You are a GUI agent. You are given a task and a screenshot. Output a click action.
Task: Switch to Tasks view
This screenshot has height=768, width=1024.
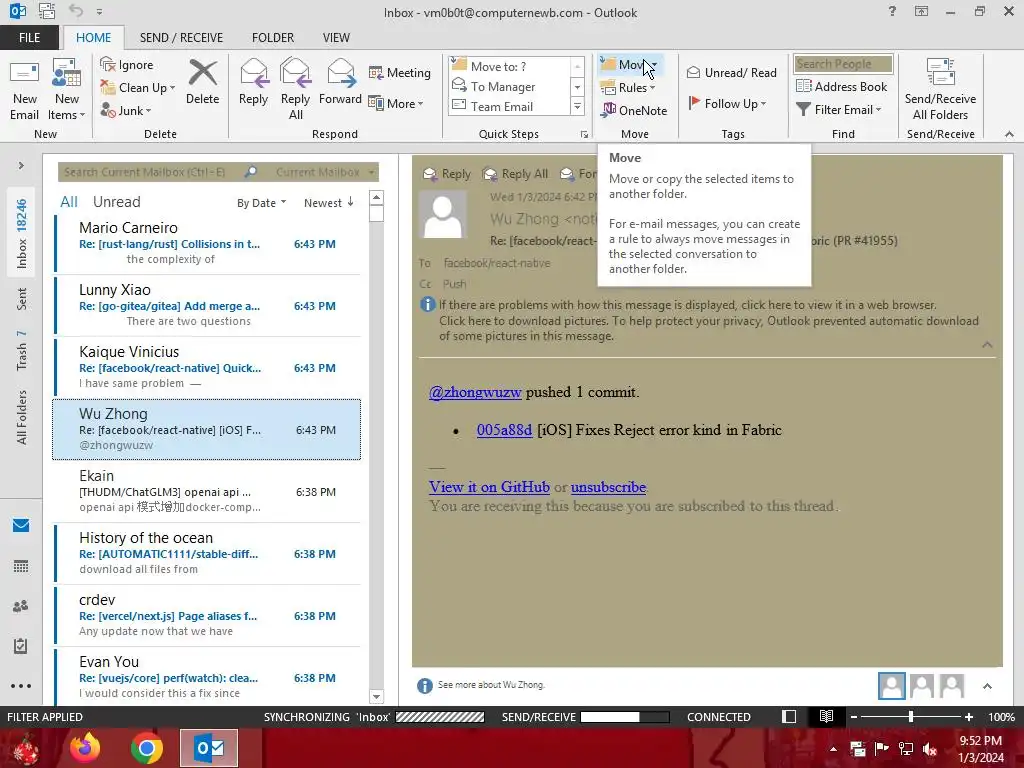21,646
